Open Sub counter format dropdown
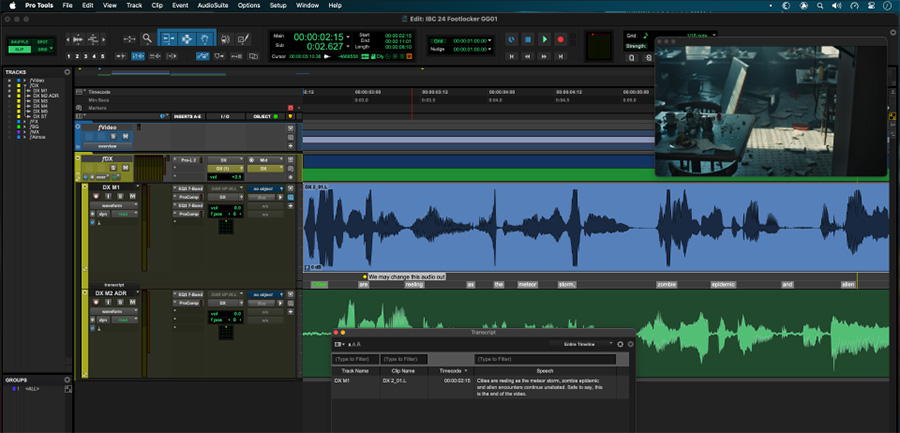Image resolution: width=900 pixels, height=433 pixels. click(x=348, y=47)
